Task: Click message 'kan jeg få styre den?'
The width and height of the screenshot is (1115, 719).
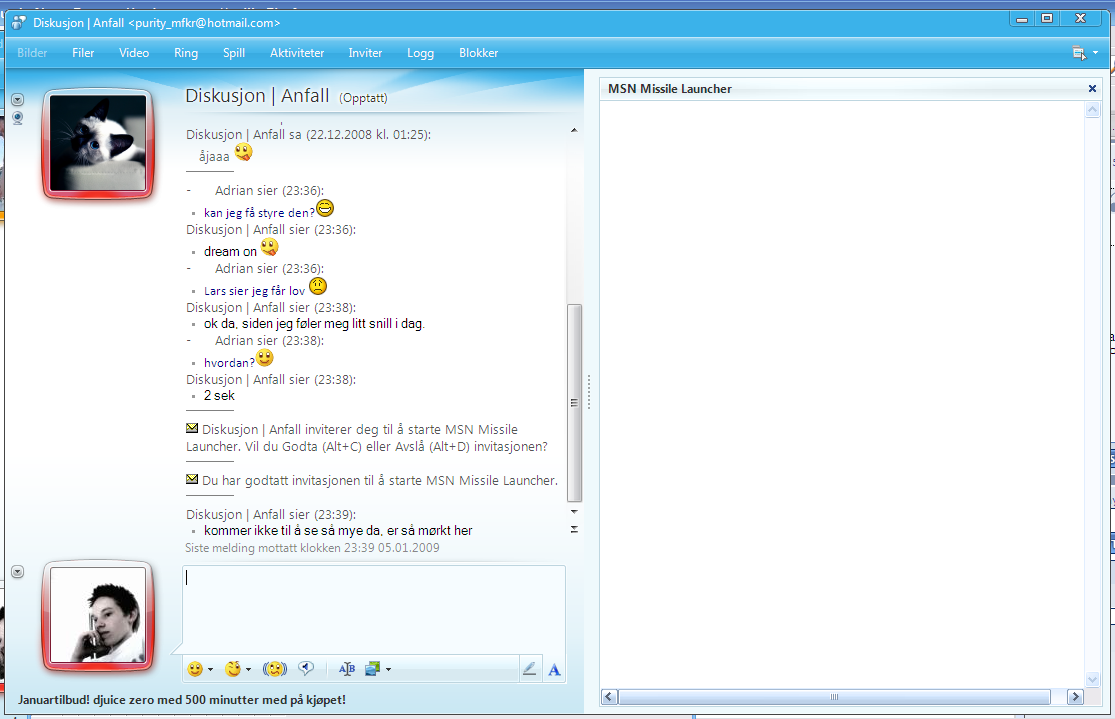Action: [x=260, y=213]
